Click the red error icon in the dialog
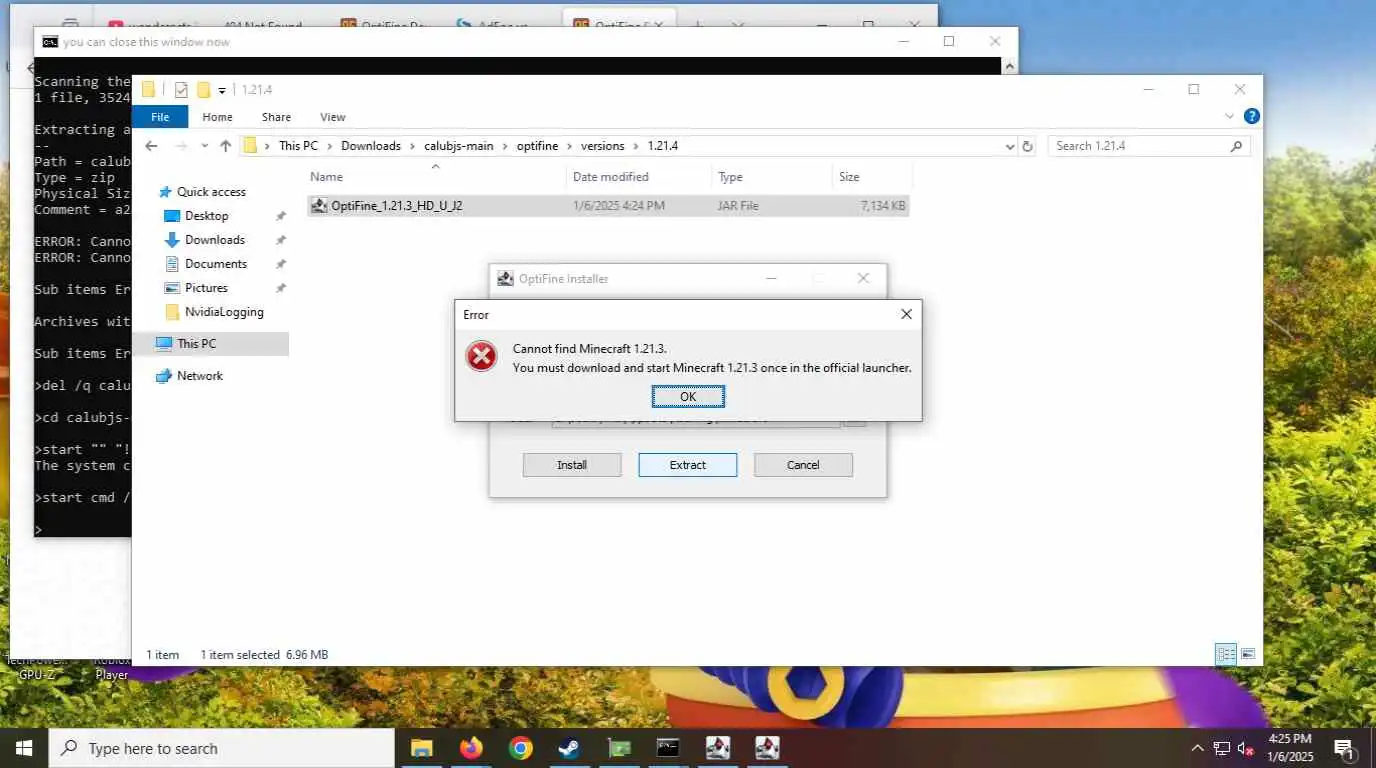This screenshot has height=768, width=1376. tap(482, 356)
